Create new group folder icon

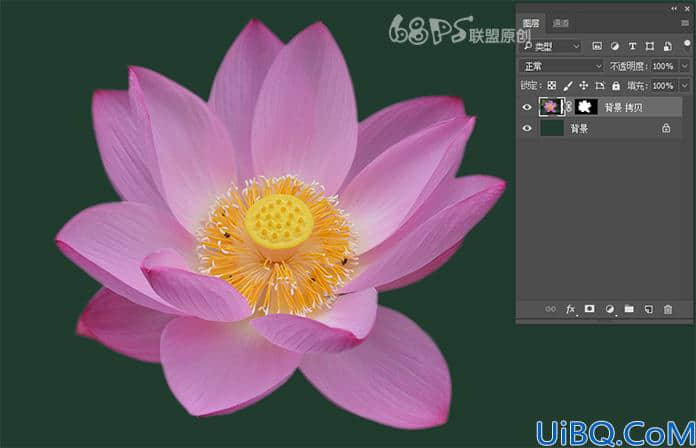click(629, 309)
